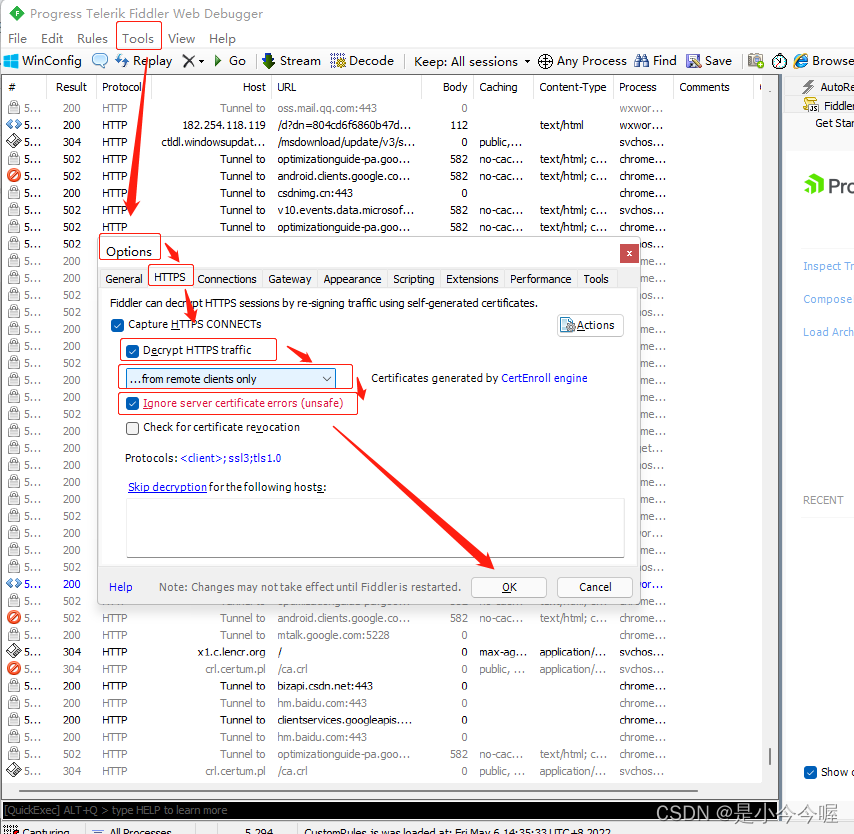Image resolution: width=854 pixels, height=834 pixels.
Task: Switch to the Gateway tab
Action: [290, 279]
